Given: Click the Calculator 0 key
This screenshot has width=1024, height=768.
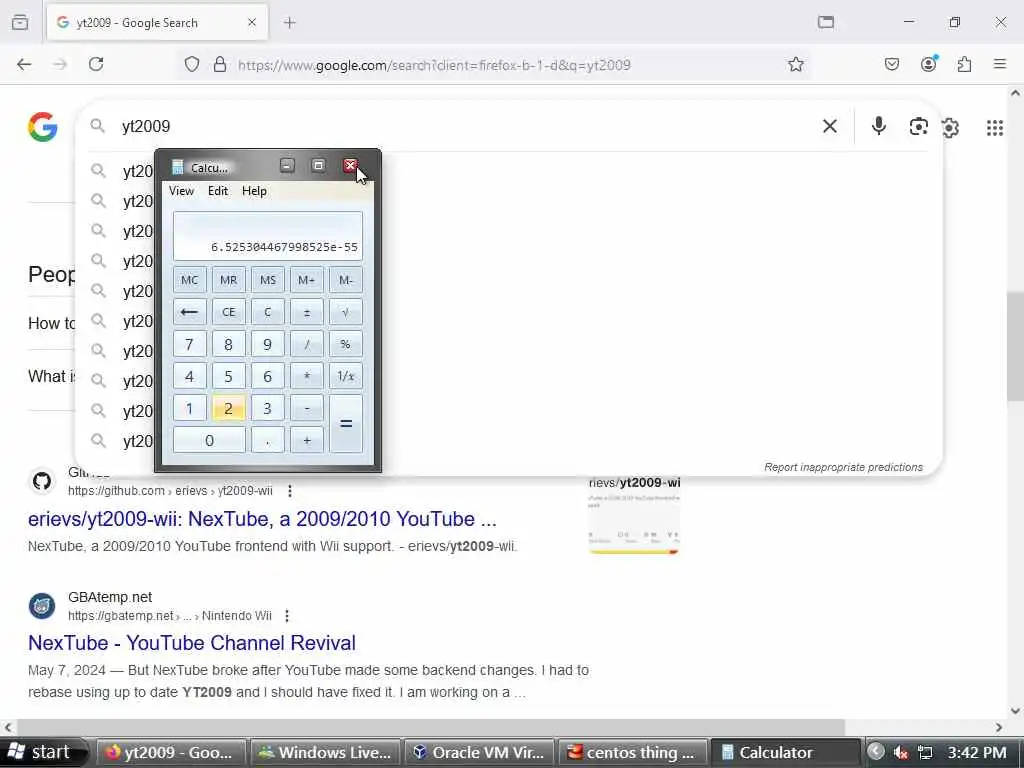Looking at the screenshot, I should tap(209, 440).
